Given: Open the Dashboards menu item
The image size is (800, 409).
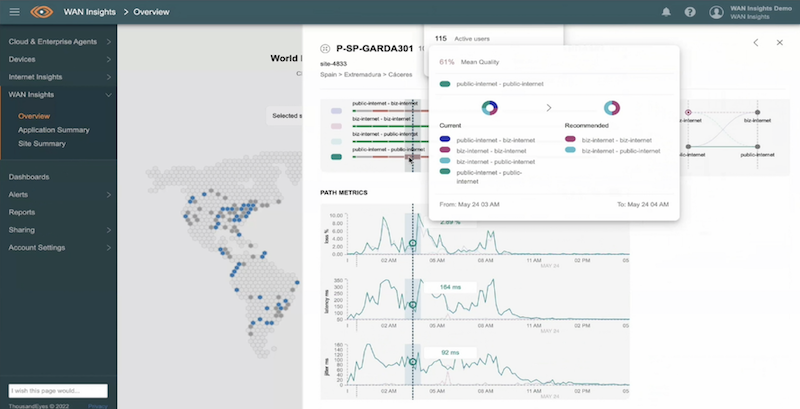Looking at the screenshot, I should [29, 177].
